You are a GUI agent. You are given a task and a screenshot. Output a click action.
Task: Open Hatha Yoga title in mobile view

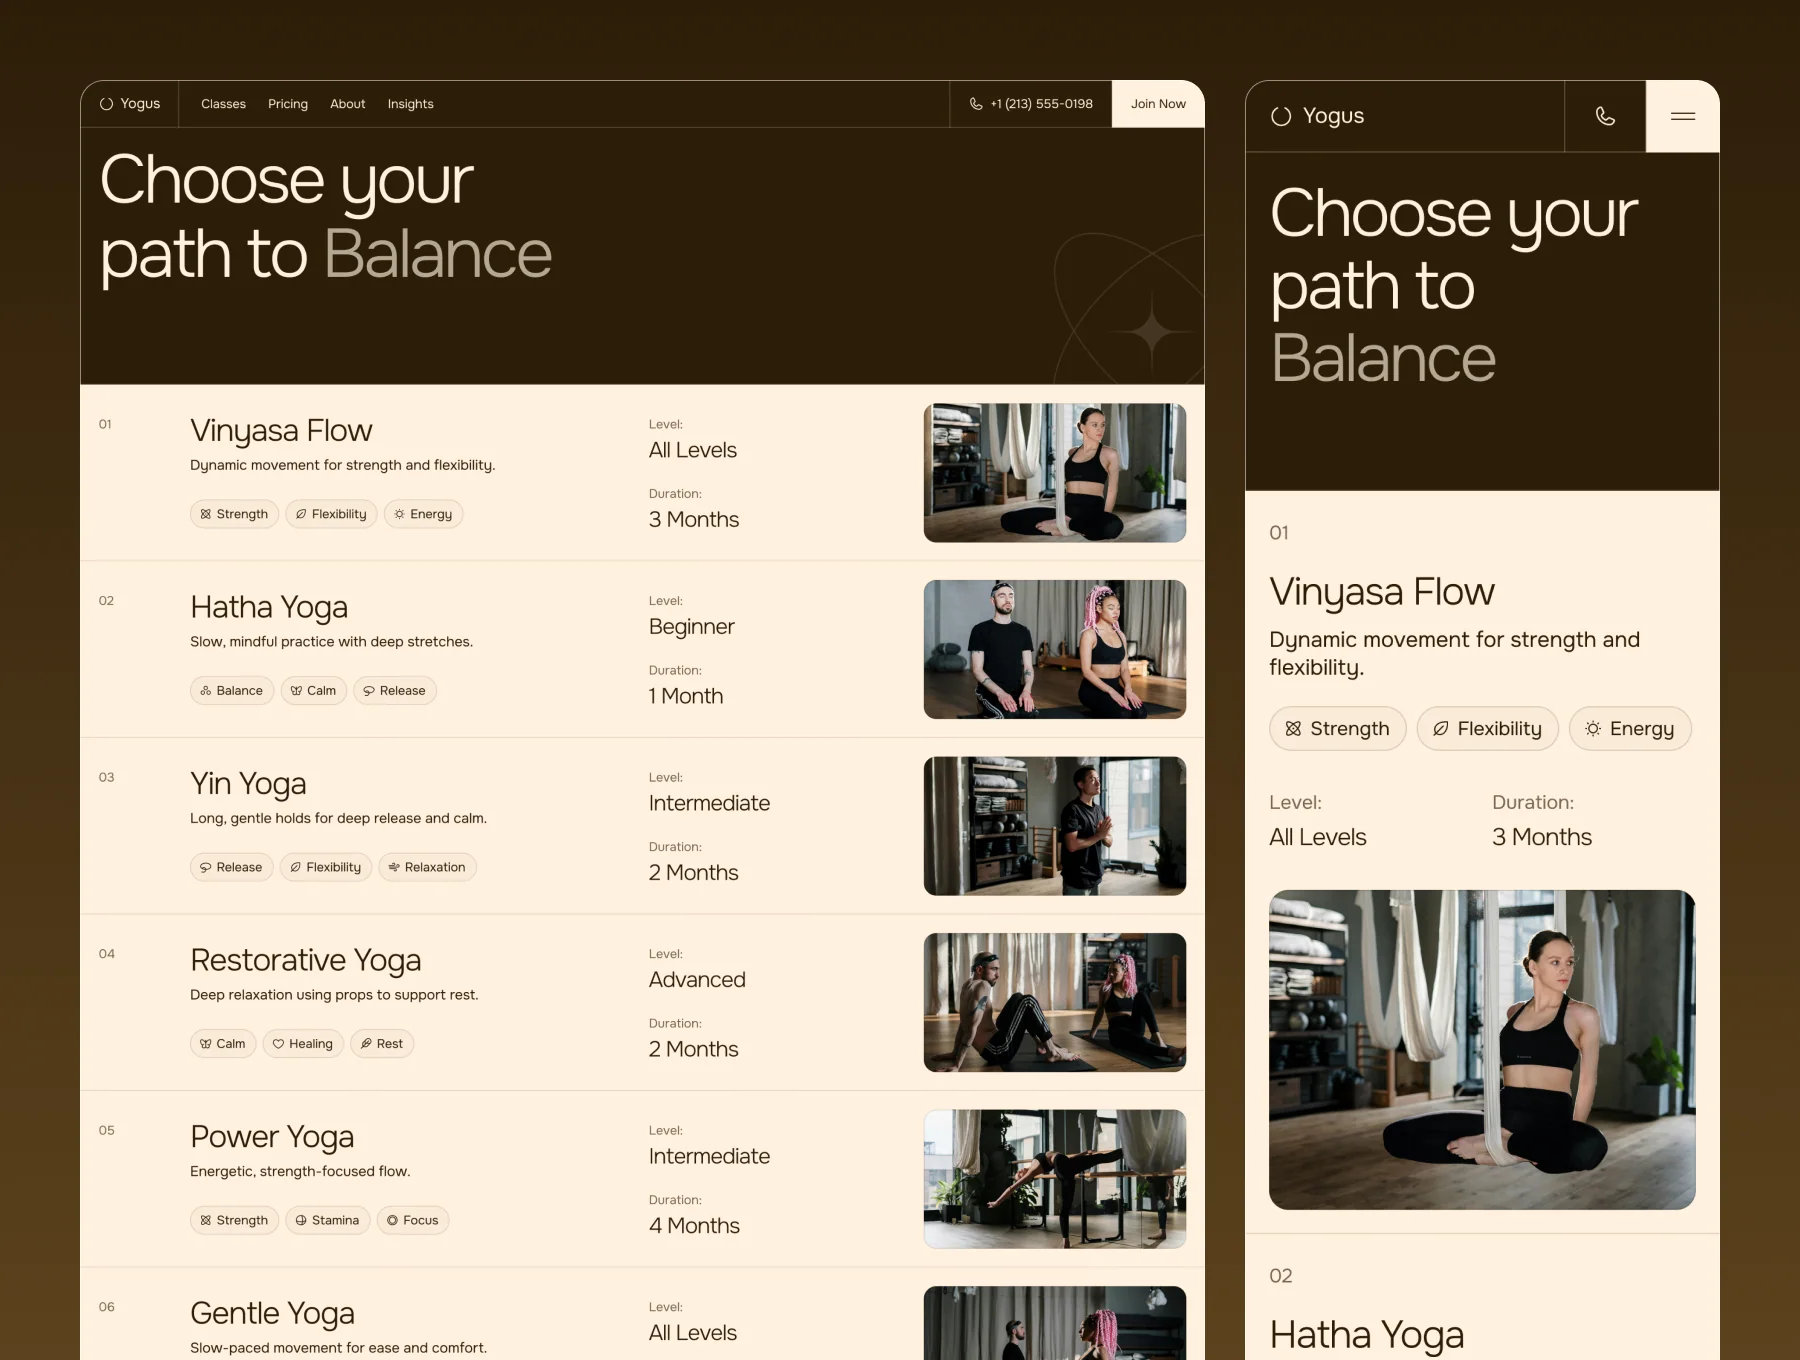pyautogui.click(x=1366, y=1335)
